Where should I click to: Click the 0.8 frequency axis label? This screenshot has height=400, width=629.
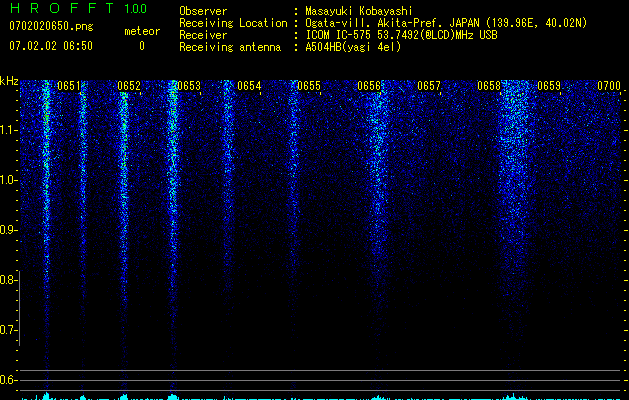point(7,280)
